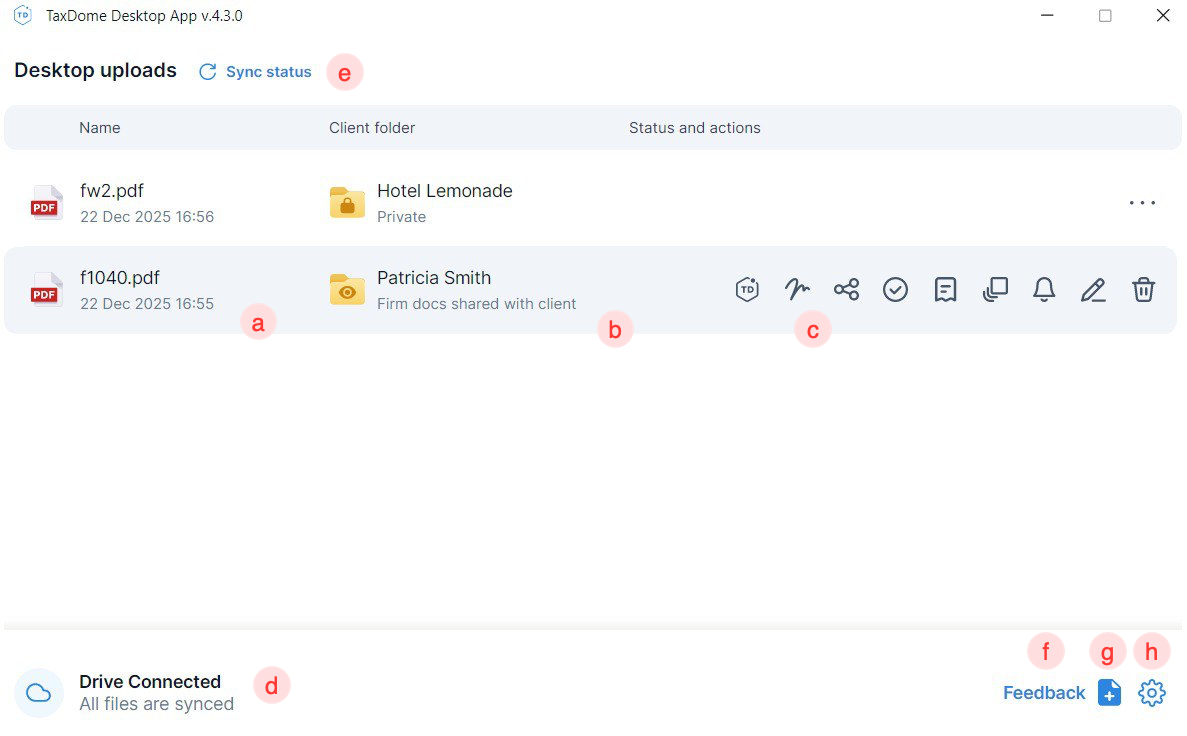Click the share icon for f1040.pdf
Image resolution: width=1187 pixels, height=736 pixels.
point(846,290)
